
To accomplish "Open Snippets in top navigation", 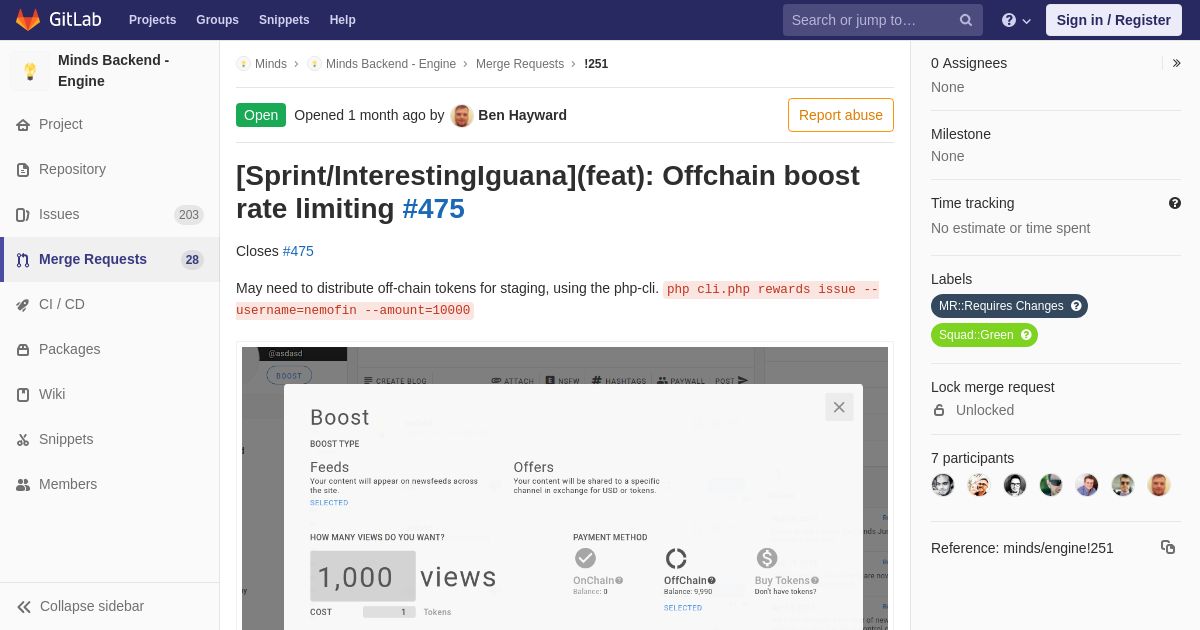I will point(284,20).
